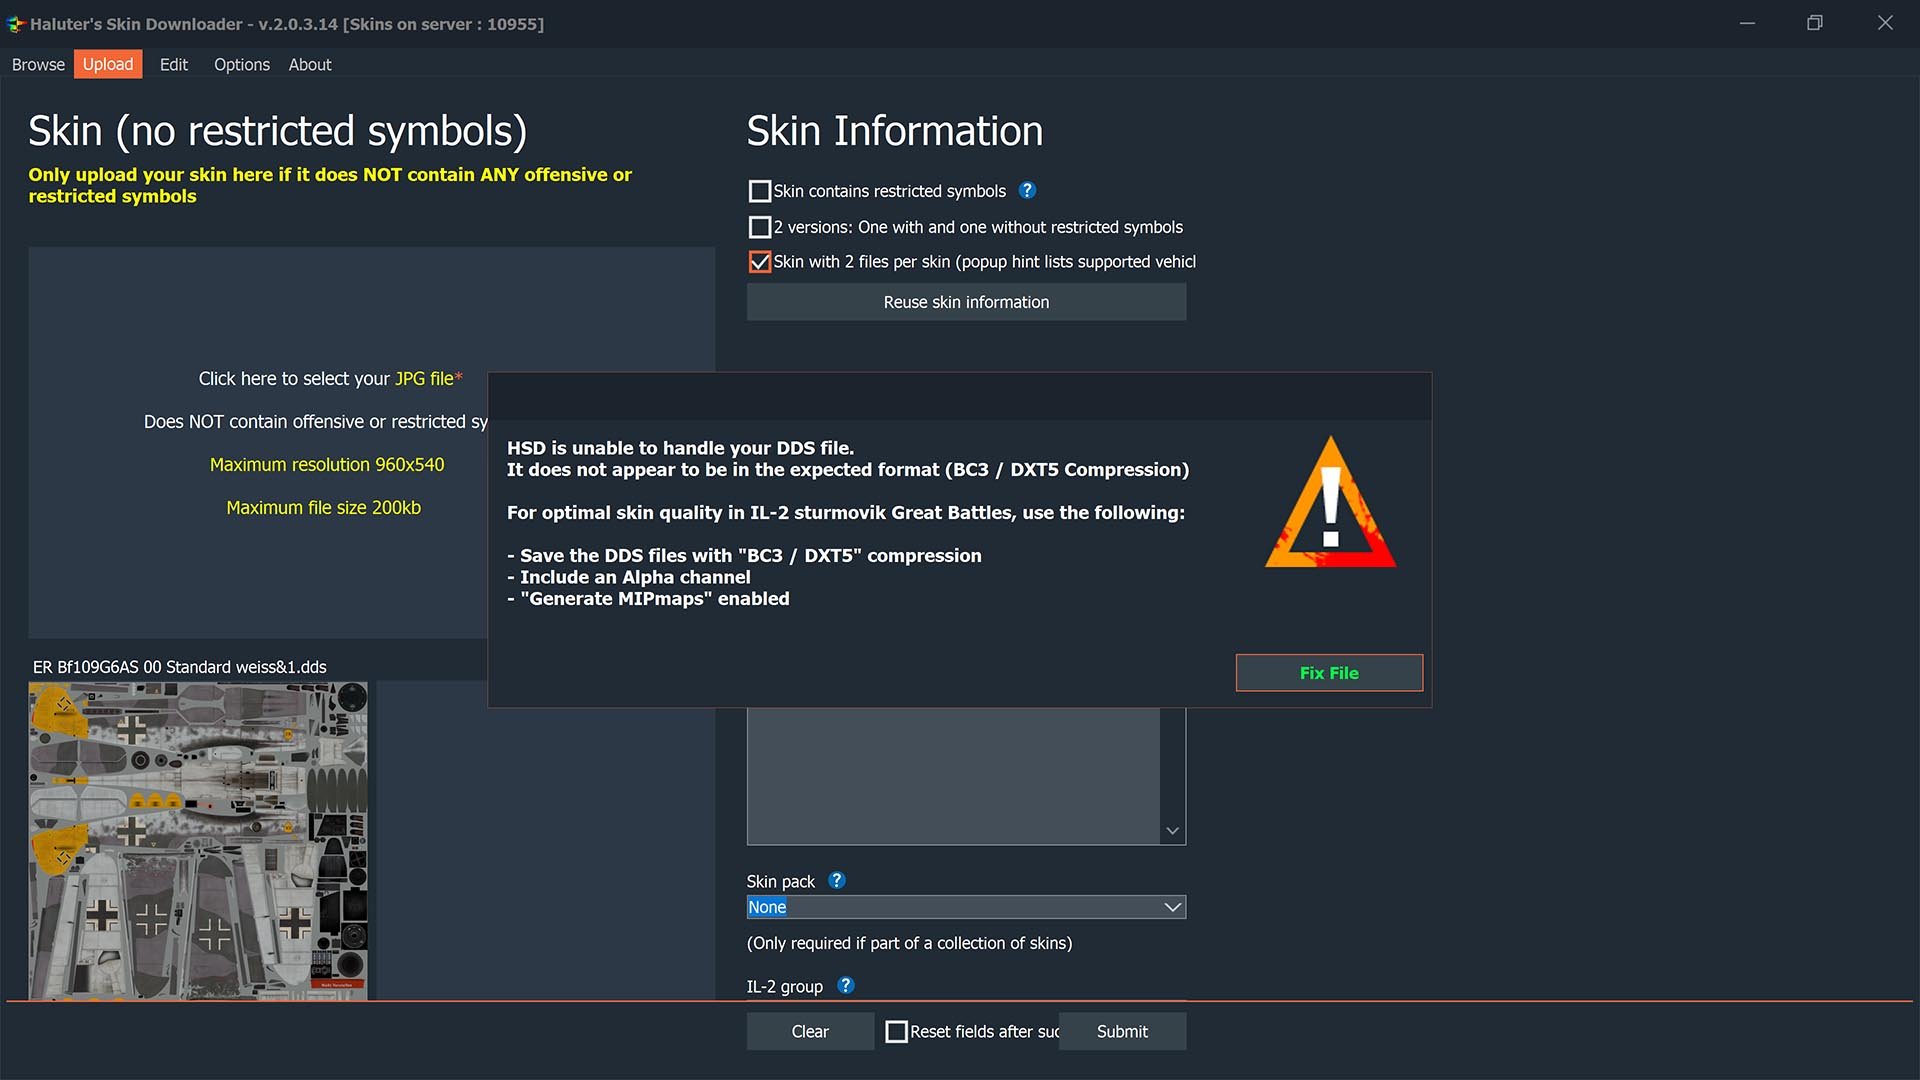Image resolution: width=1920 pixels, height=1080 pixels.
Task: Open the Options menu
Action: pos(242,64)
